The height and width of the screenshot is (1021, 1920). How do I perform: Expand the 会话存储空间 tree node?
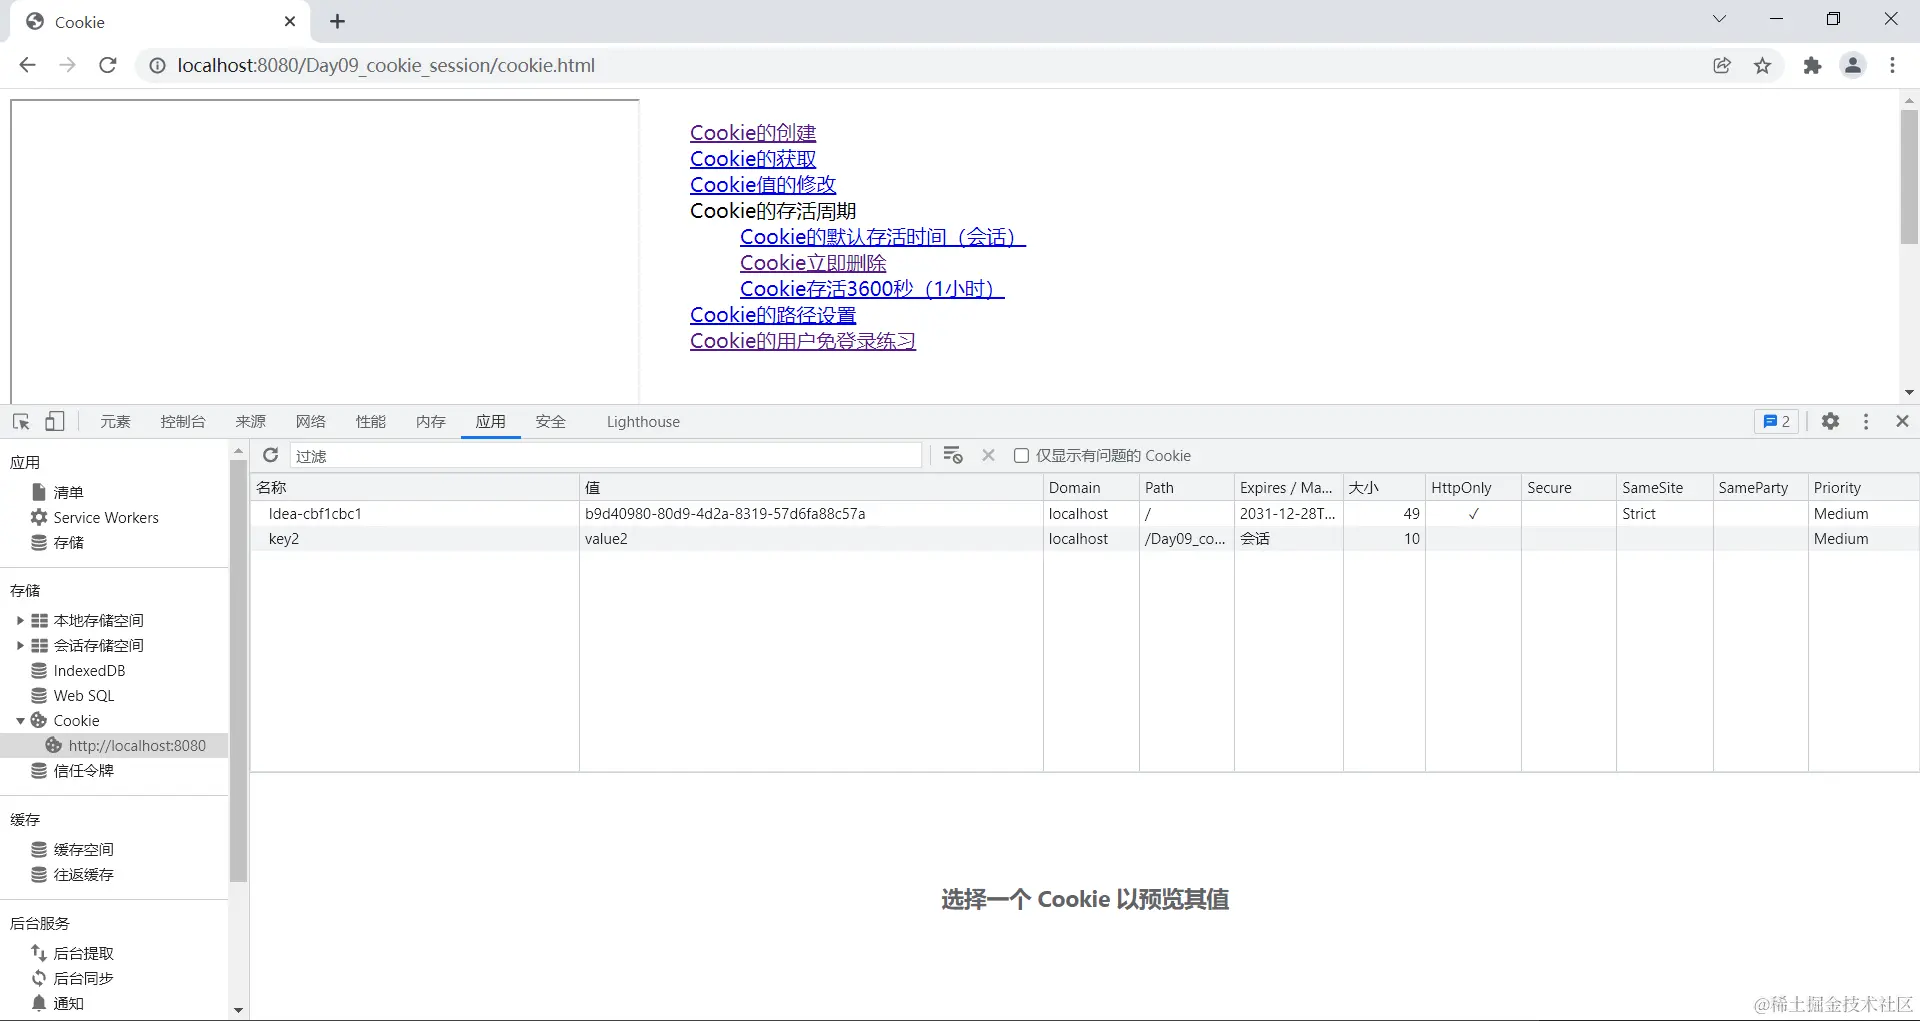click(19, 645)
